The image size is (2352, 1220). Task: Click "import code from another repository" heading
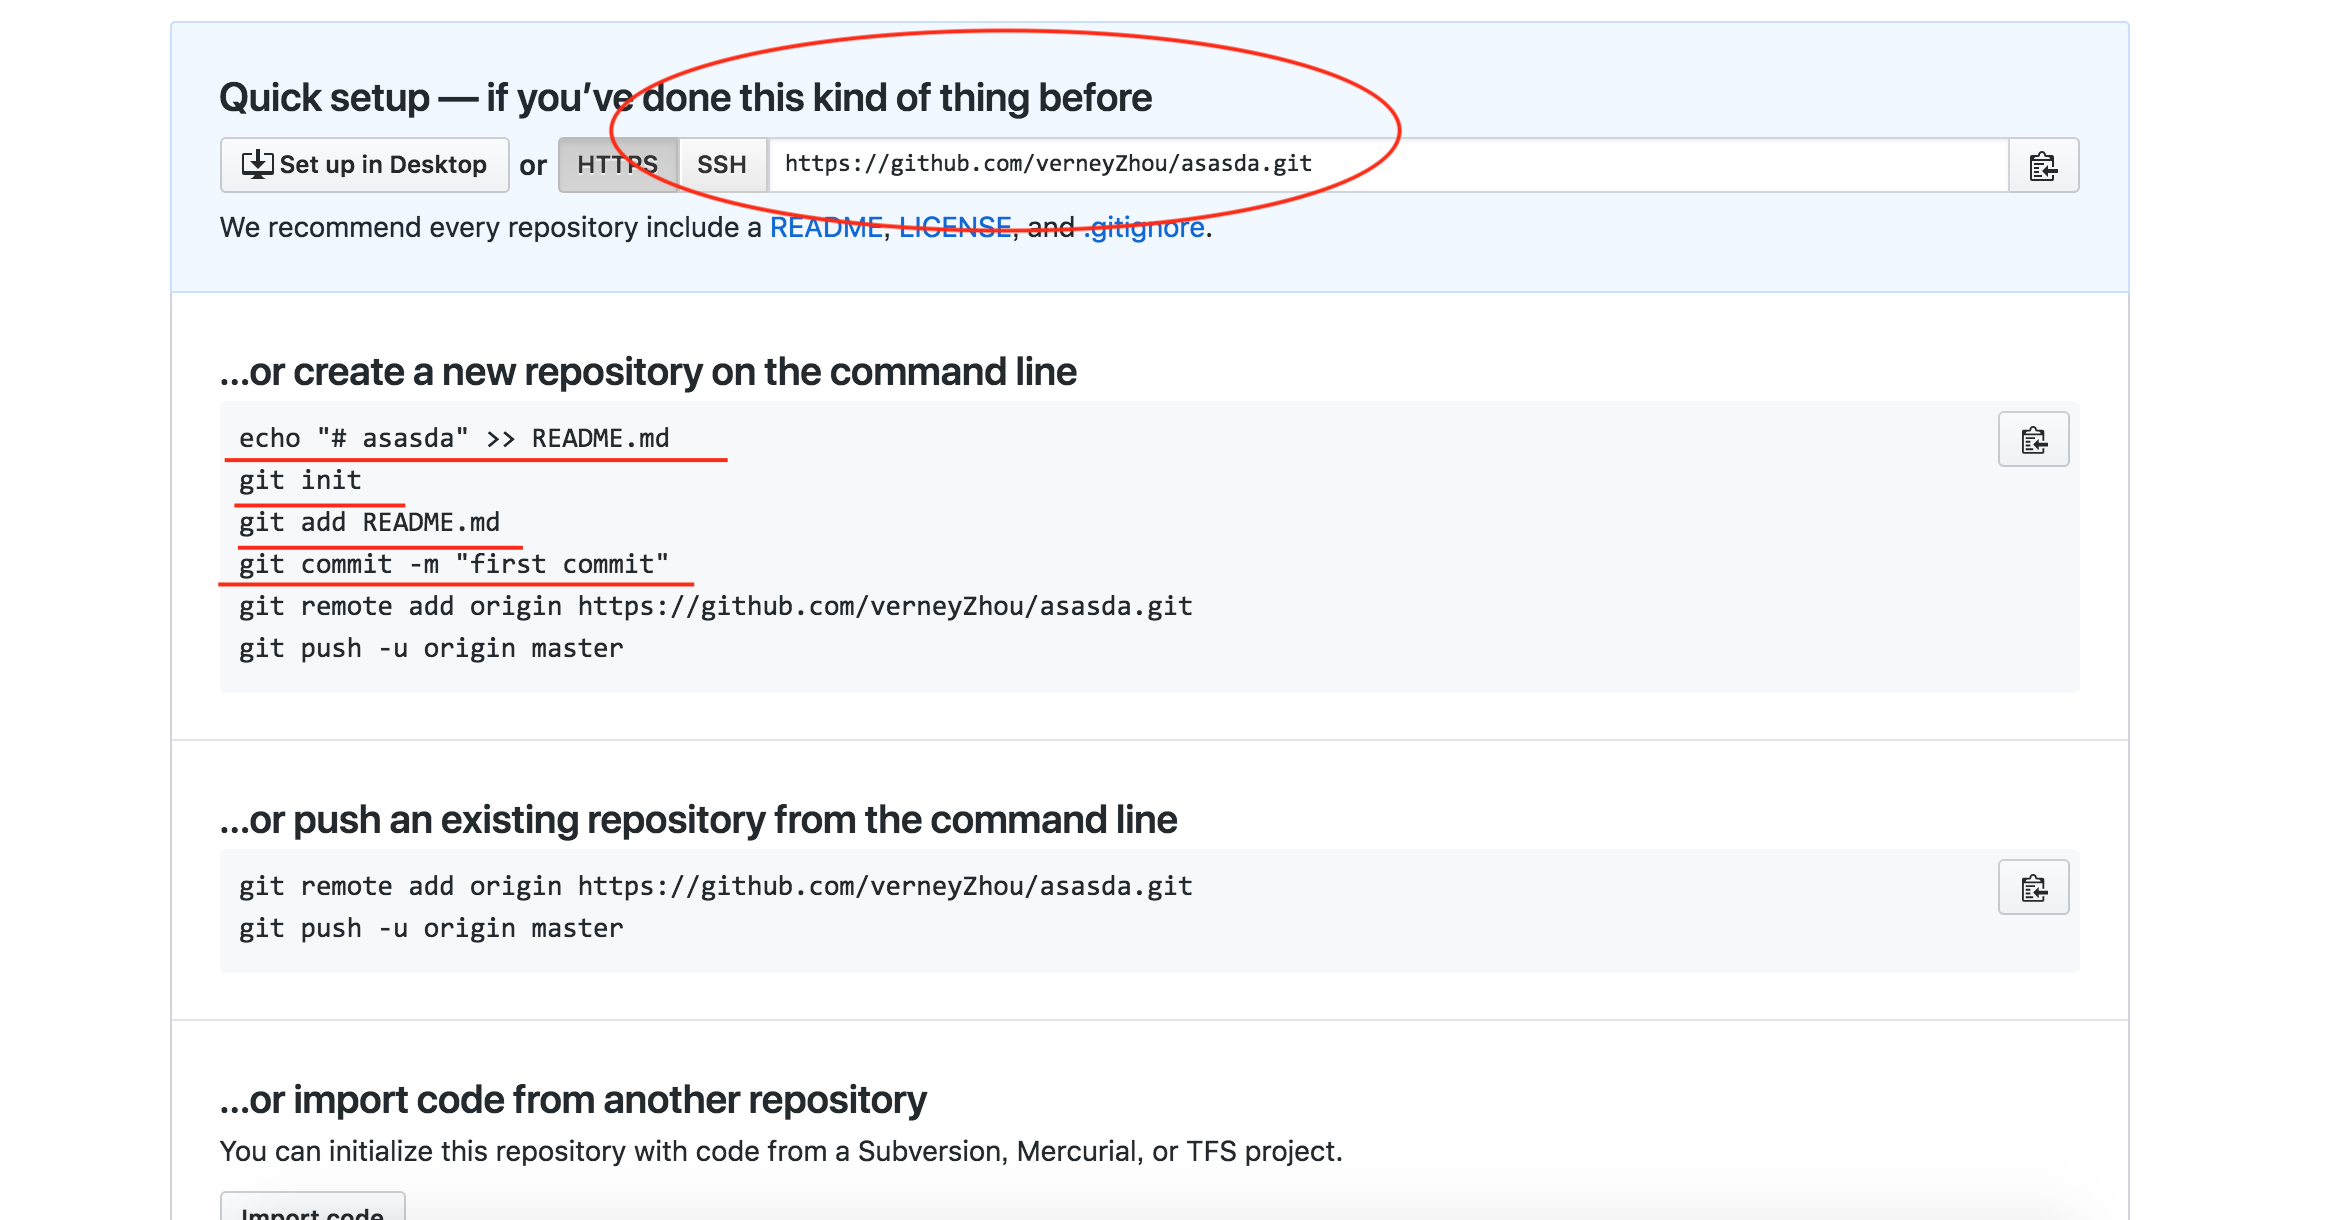573,1100
